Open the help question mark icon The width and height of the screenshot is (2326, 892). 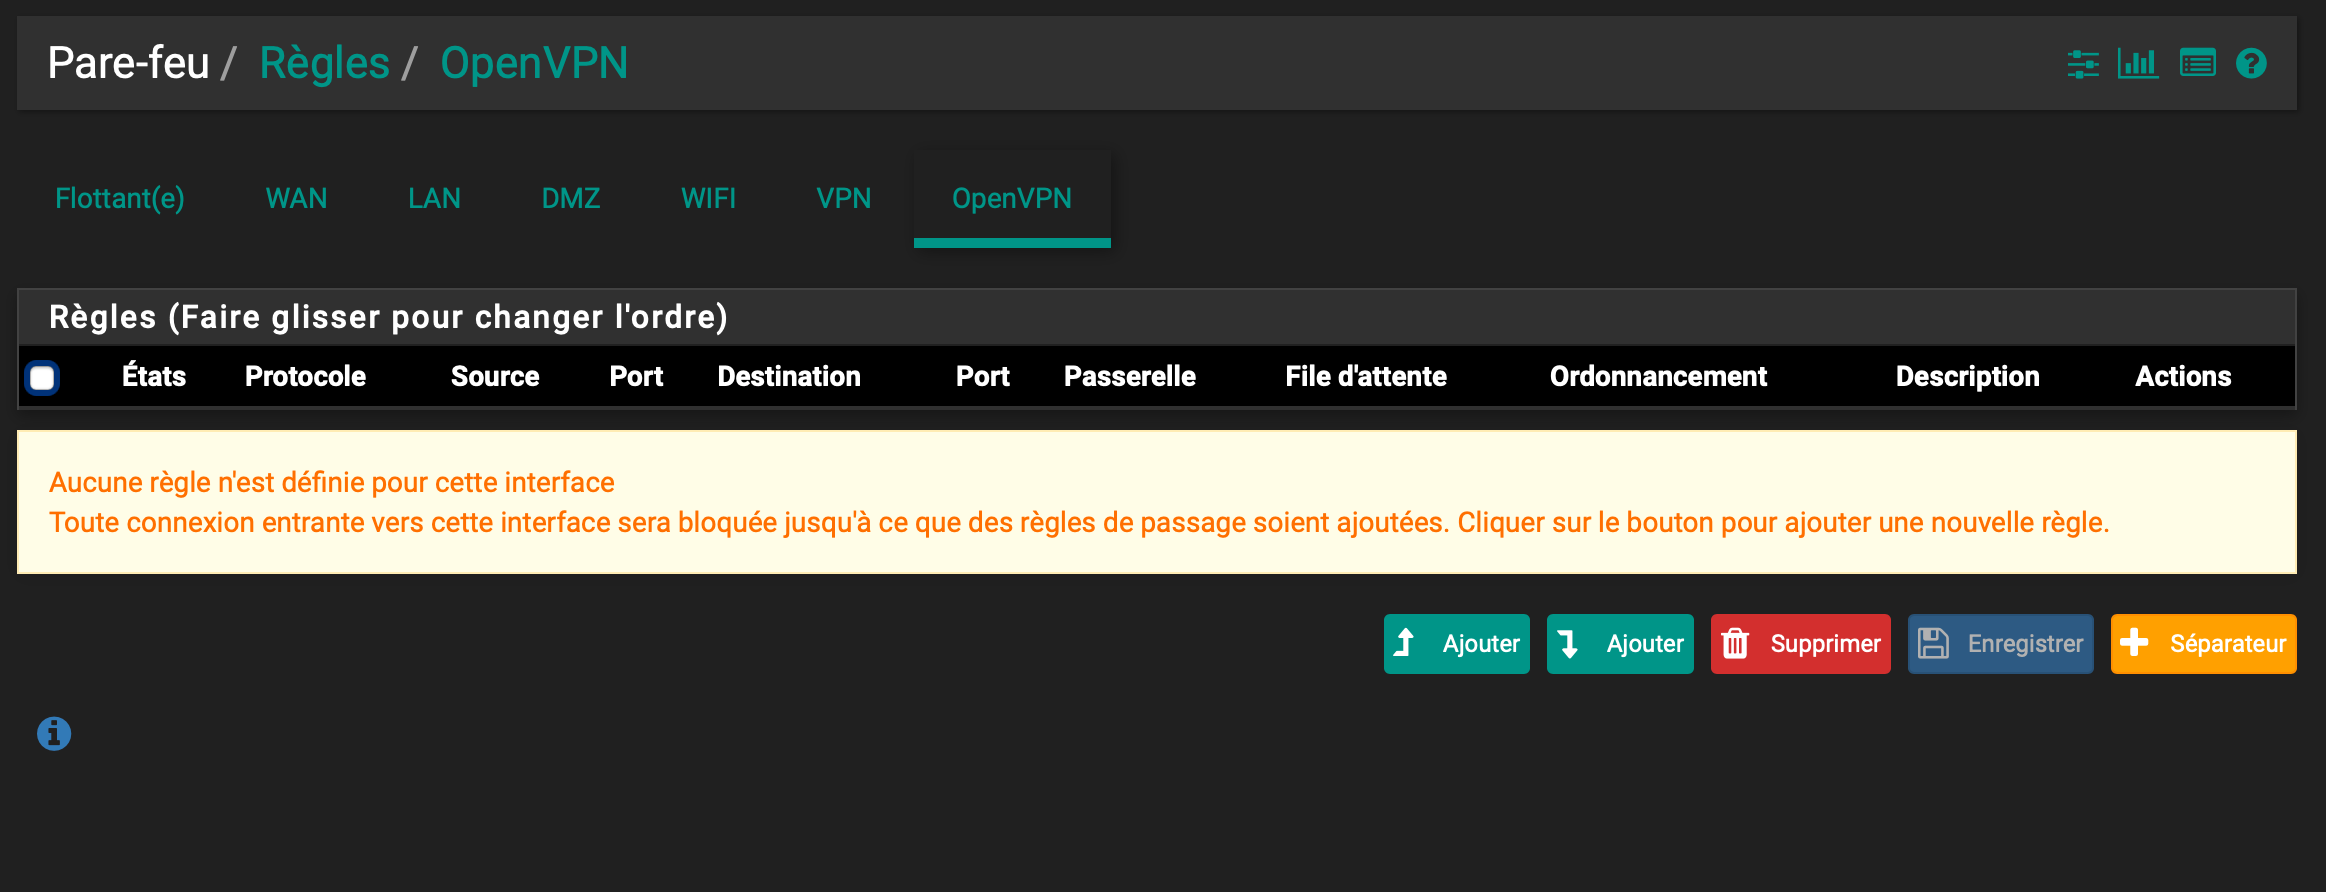pos(2251,64)
